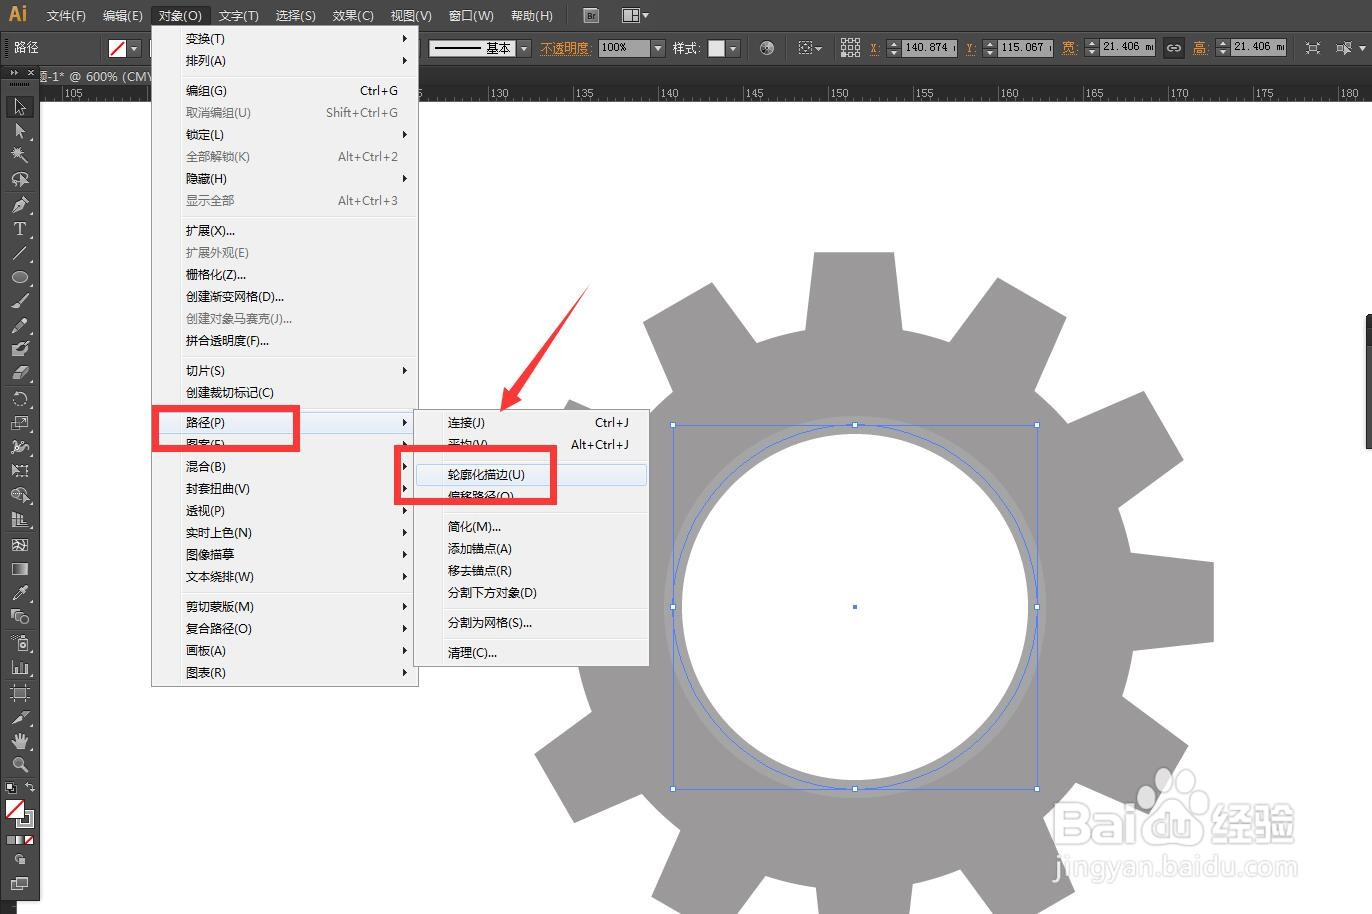Click the control bar fill swatch
The width and height of the screenshot is (1372, 914).
tap(117, 48)
